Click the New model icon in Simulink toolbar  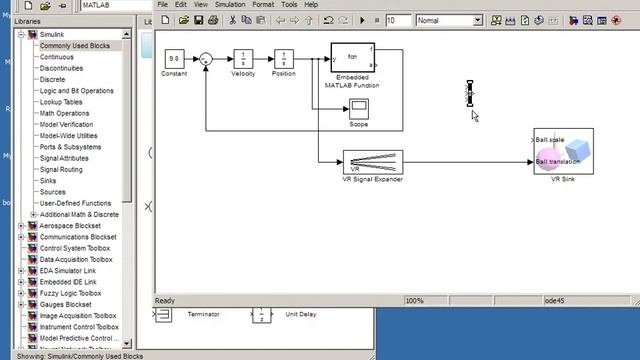165,20
